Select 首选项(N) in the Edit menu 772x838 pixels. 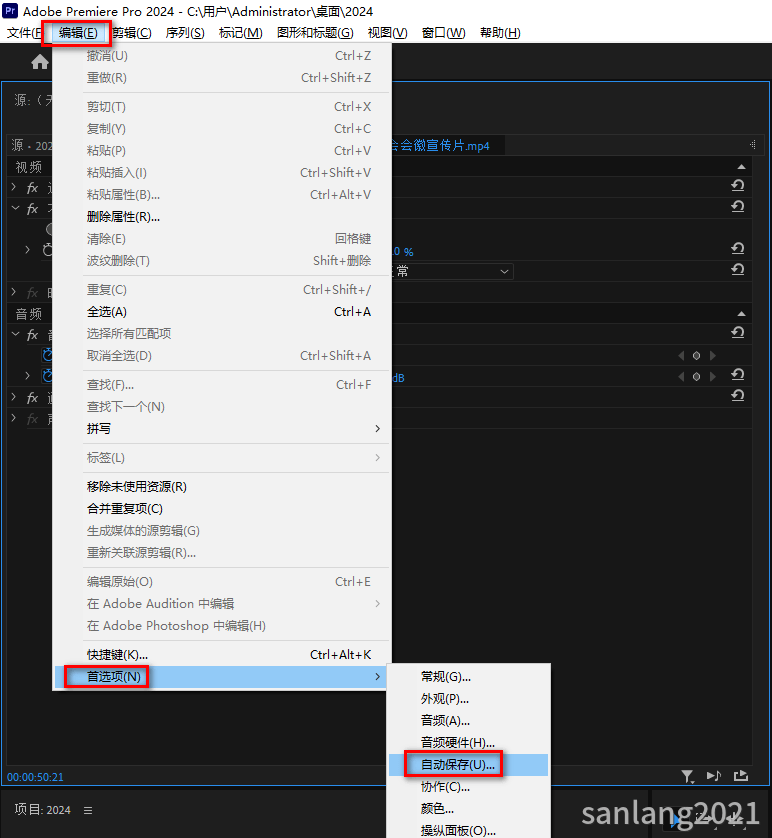click(x=221, y=677)
